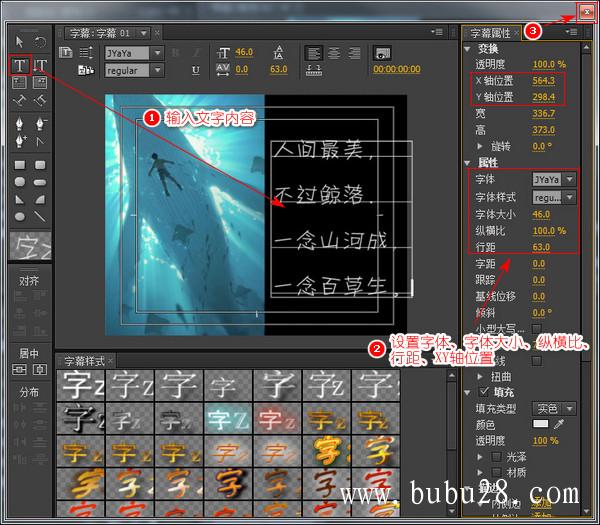Screen dimensions: 600x525
Task: Select the Add Anchor Point tool
Action: coord(20,141)
